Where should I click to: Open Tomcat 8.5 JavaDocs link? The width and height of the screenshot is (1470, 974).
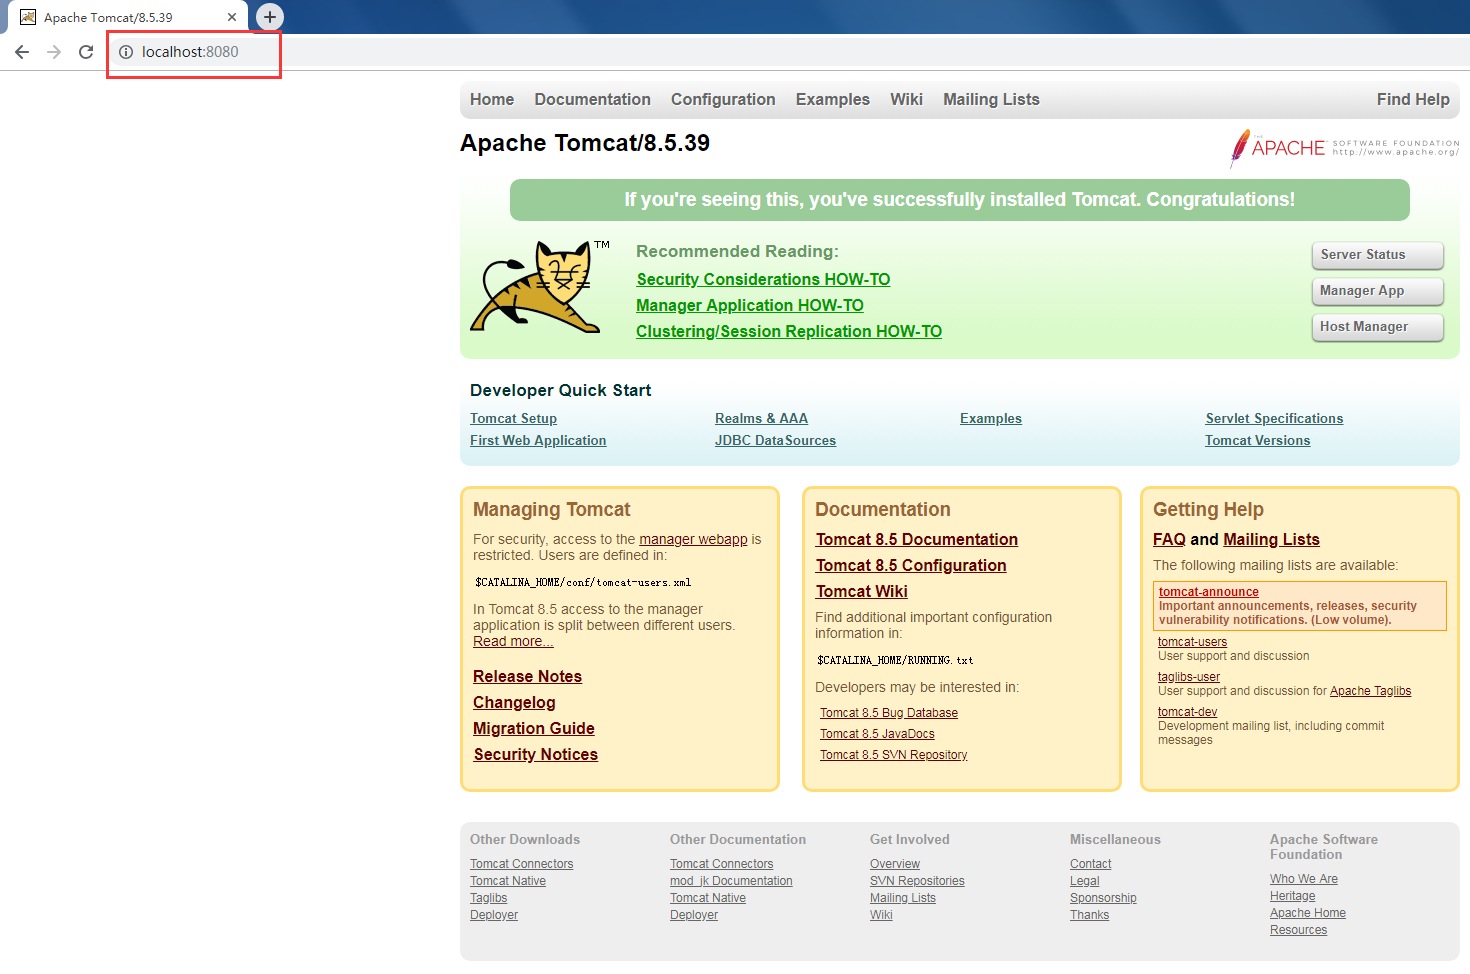click(x=877, y=734)
